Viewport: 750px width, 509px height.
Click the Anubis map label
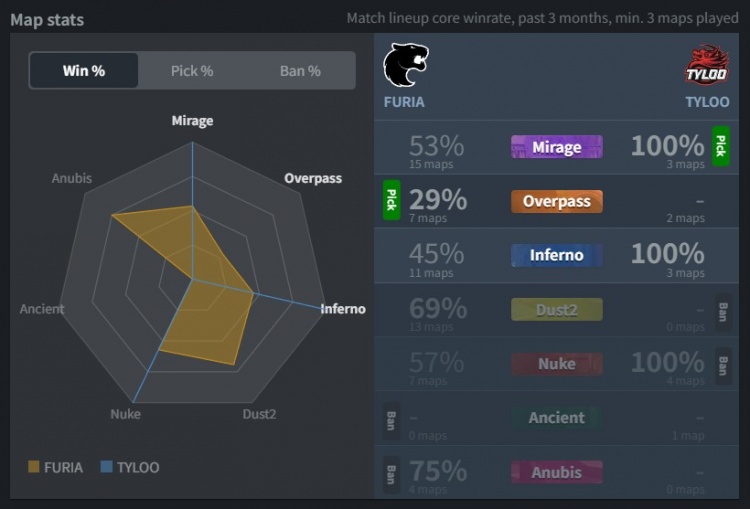click(556, 472)
